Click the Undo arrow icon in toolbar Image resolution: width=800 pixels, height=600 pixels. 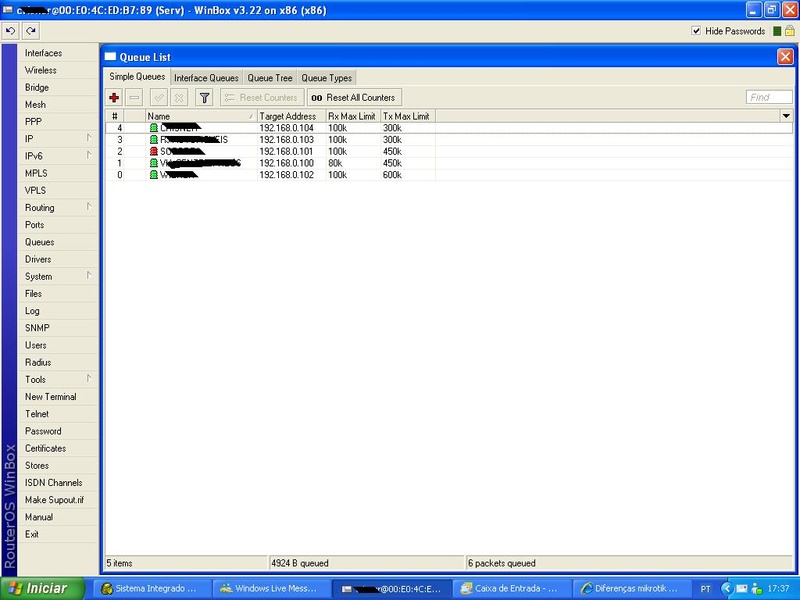pyautogui.click(x=11, y=31)
